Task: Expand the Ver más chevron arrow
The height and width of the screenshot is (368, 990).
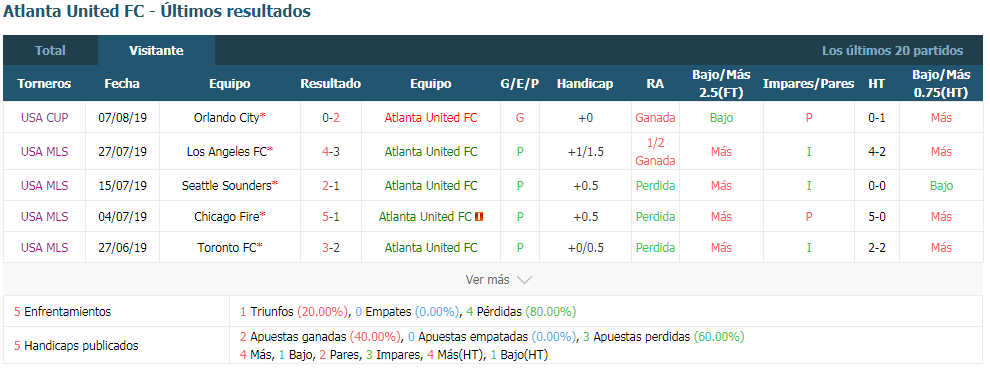Action: [x=524, y=280]
